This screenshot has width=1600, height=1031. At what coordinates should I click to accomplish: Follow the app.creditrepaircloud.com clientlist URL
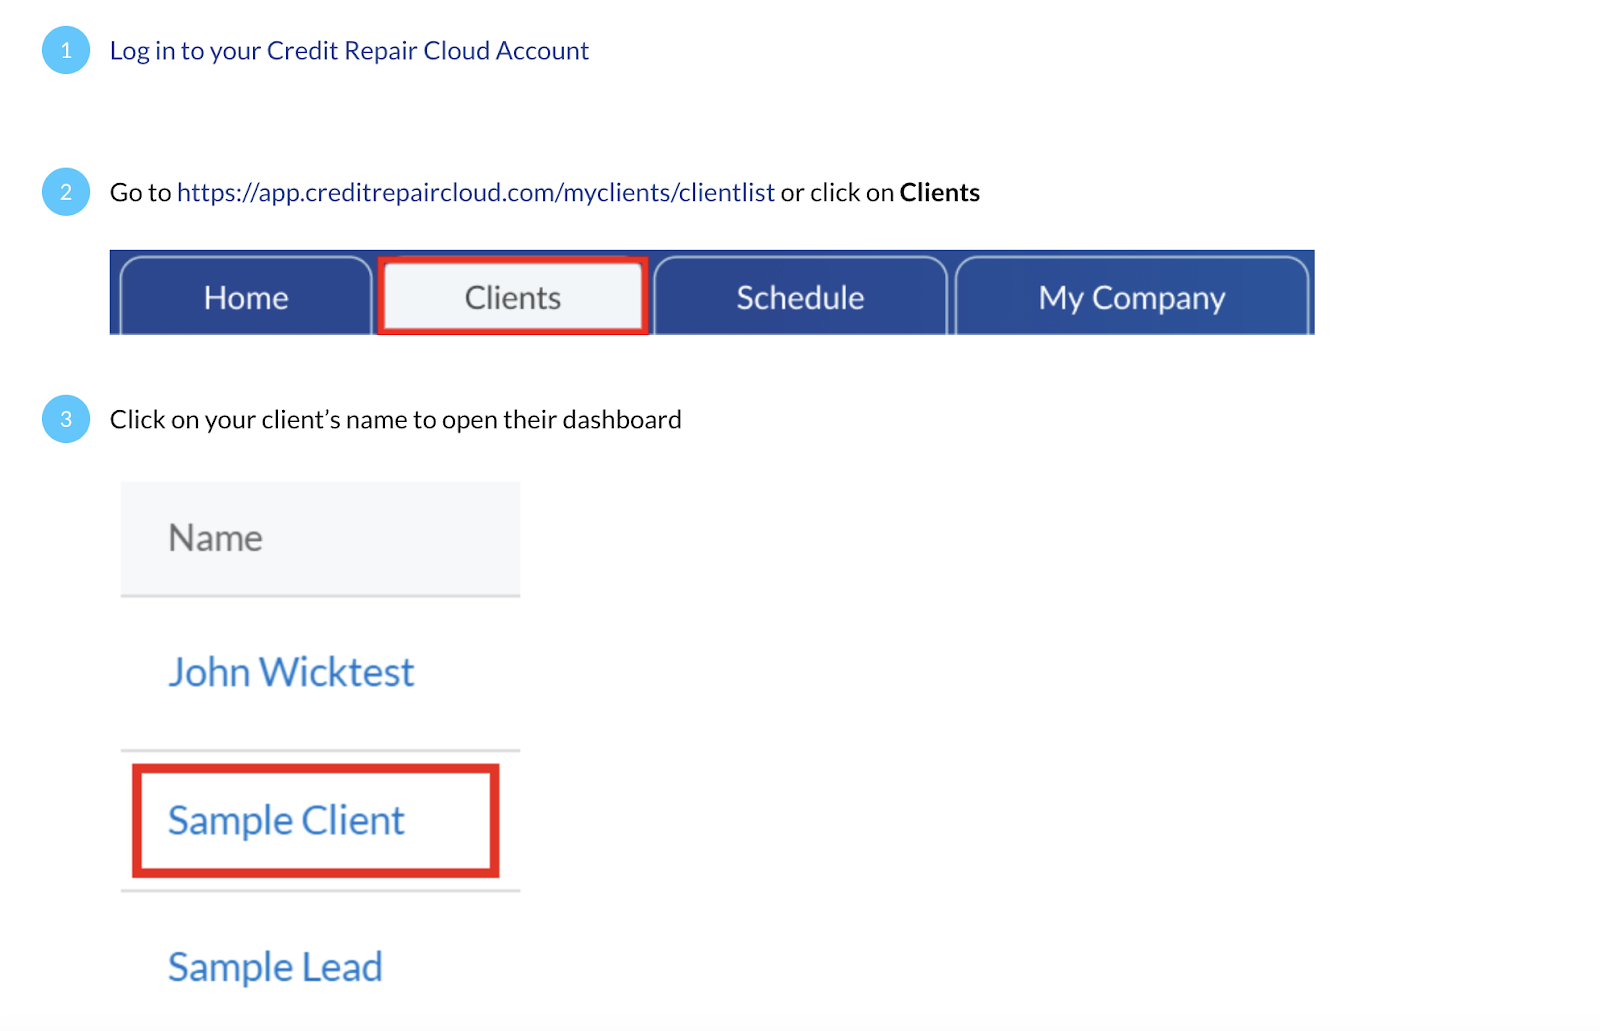pos(476,193)
